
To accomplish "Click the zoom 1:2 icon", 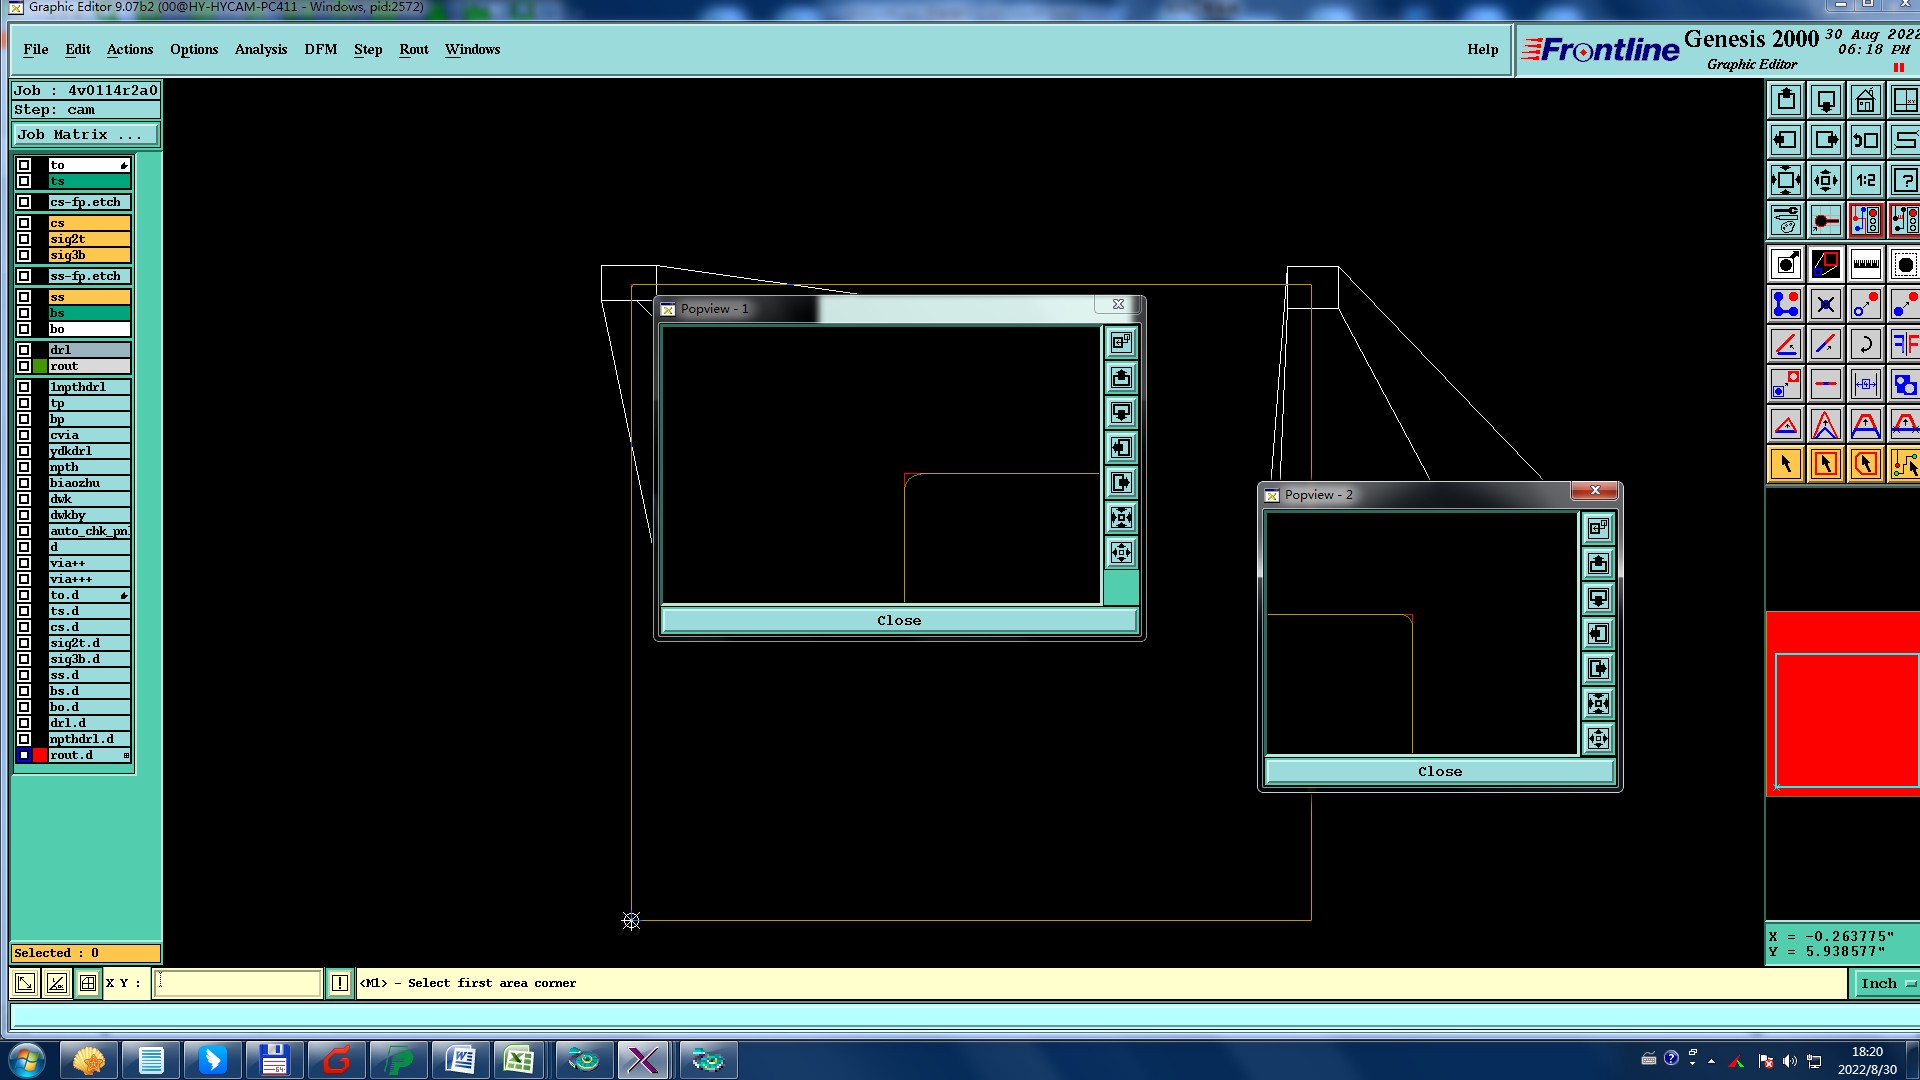I will [1865, 180].
